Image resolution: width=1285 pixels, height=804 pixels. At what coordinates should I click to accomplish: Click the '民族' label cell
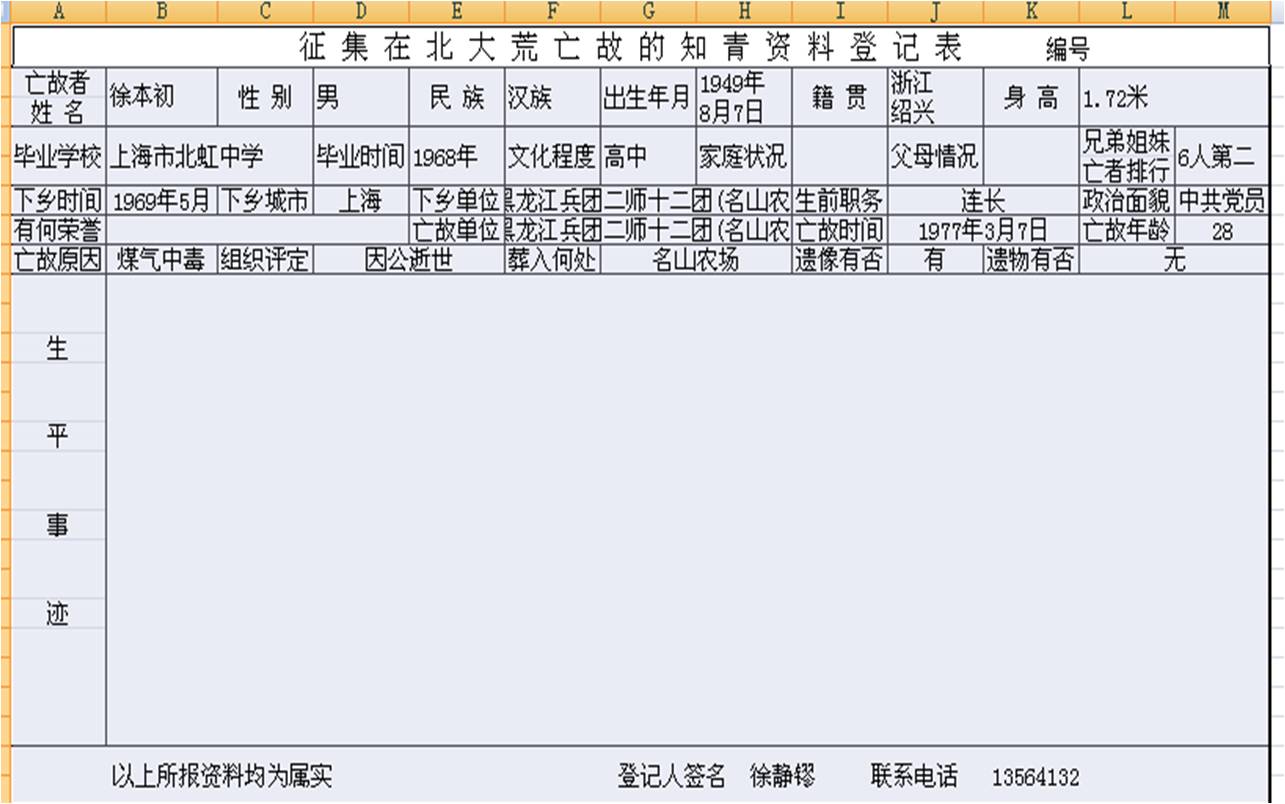point(457,97)
